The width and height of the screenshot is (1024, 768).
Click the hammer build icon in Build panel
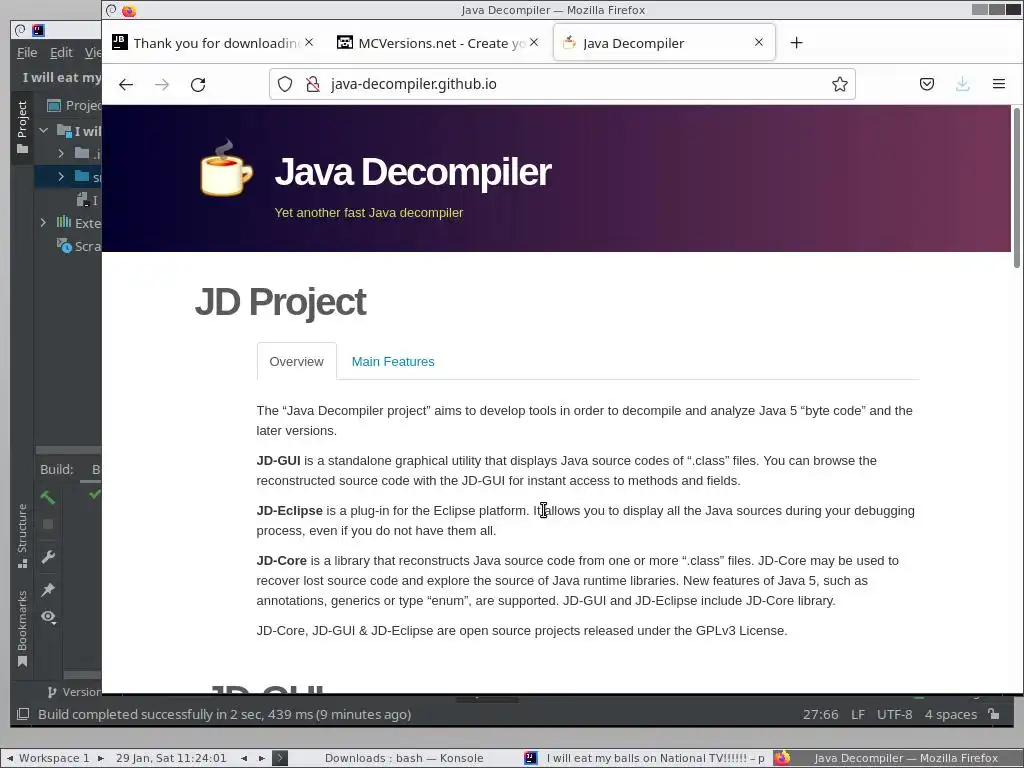pos(48,497)
